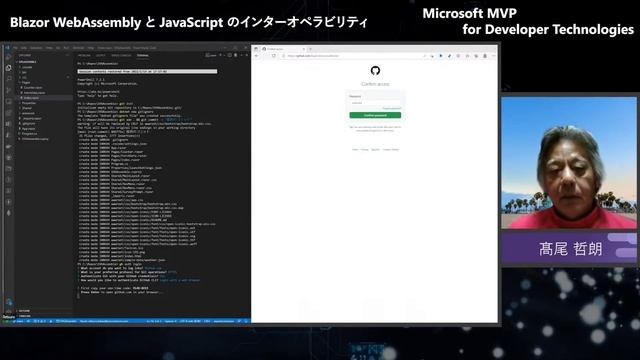Open Counter.razor in the Explorer tree
Viewport: 640px width, 360px height.
33,87
